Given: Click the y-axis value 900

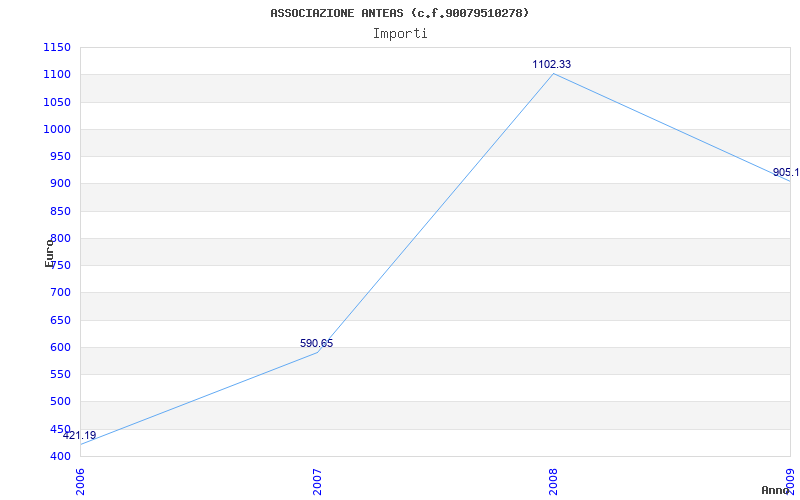Looking at the screenshot, I should pyautogui.click(x=60, y=184).
